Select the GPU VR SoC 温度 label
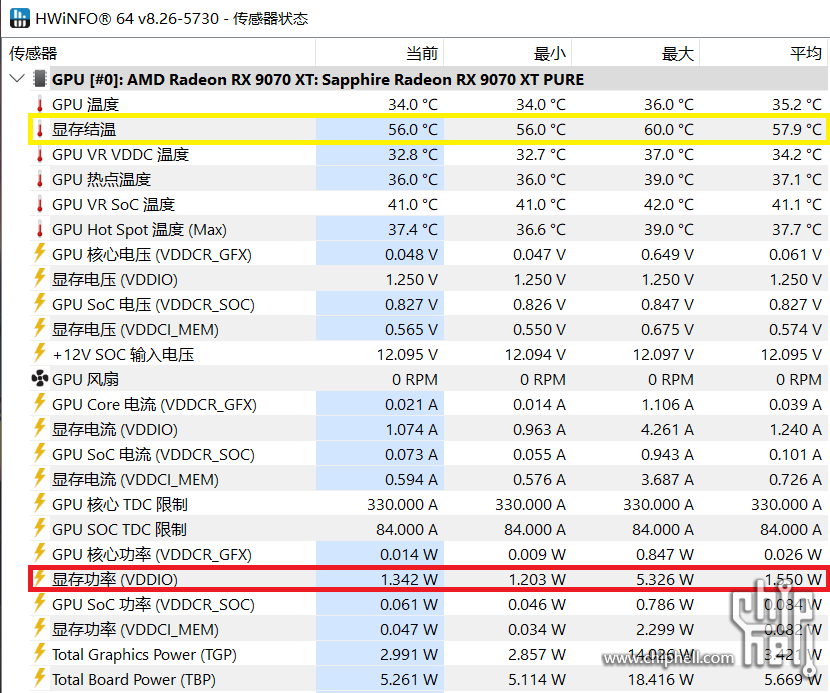Image resolution: width=830 pixels, height=693 pixels. point(113,204)
